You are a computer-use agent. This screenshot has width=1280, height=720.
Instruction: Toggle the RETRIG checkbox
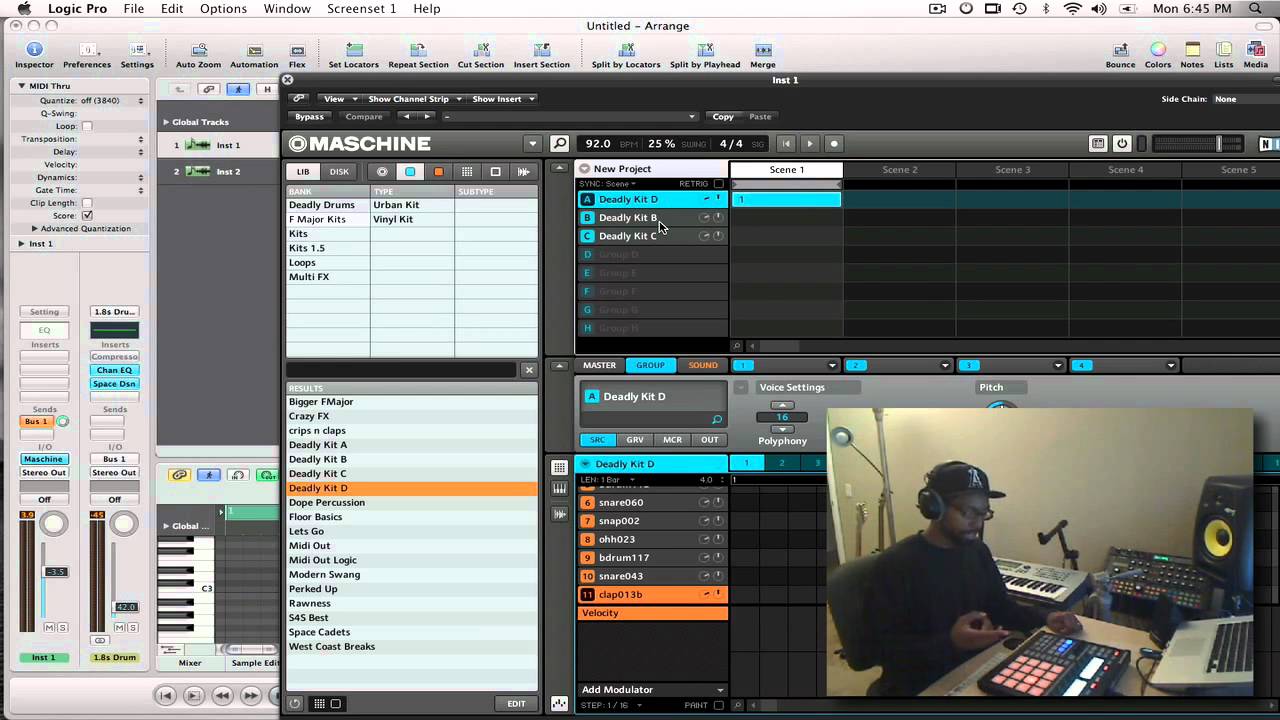click(718, 184)
